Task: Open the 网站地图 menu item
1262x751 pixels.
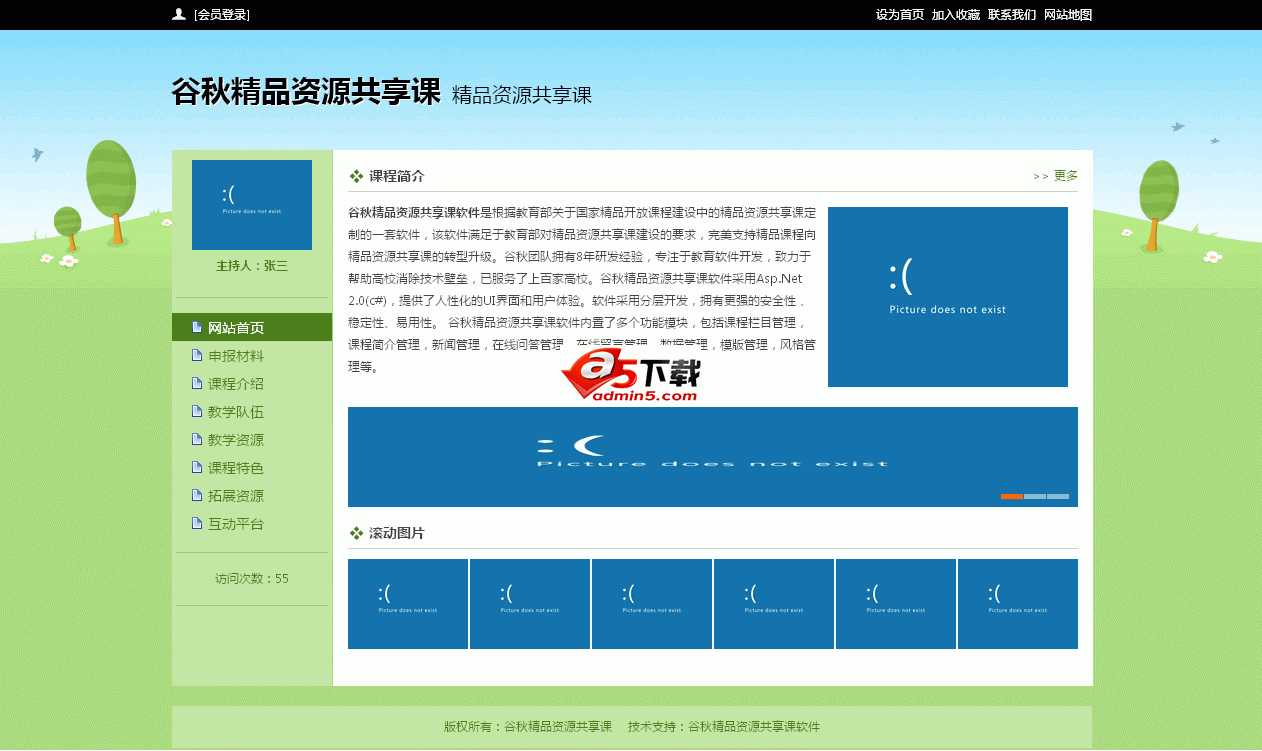Action: [1068, 15]
